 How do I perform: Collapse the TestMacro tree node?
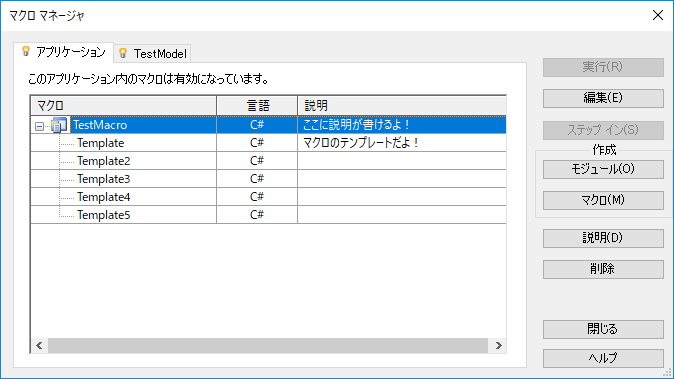click(39, 126)
